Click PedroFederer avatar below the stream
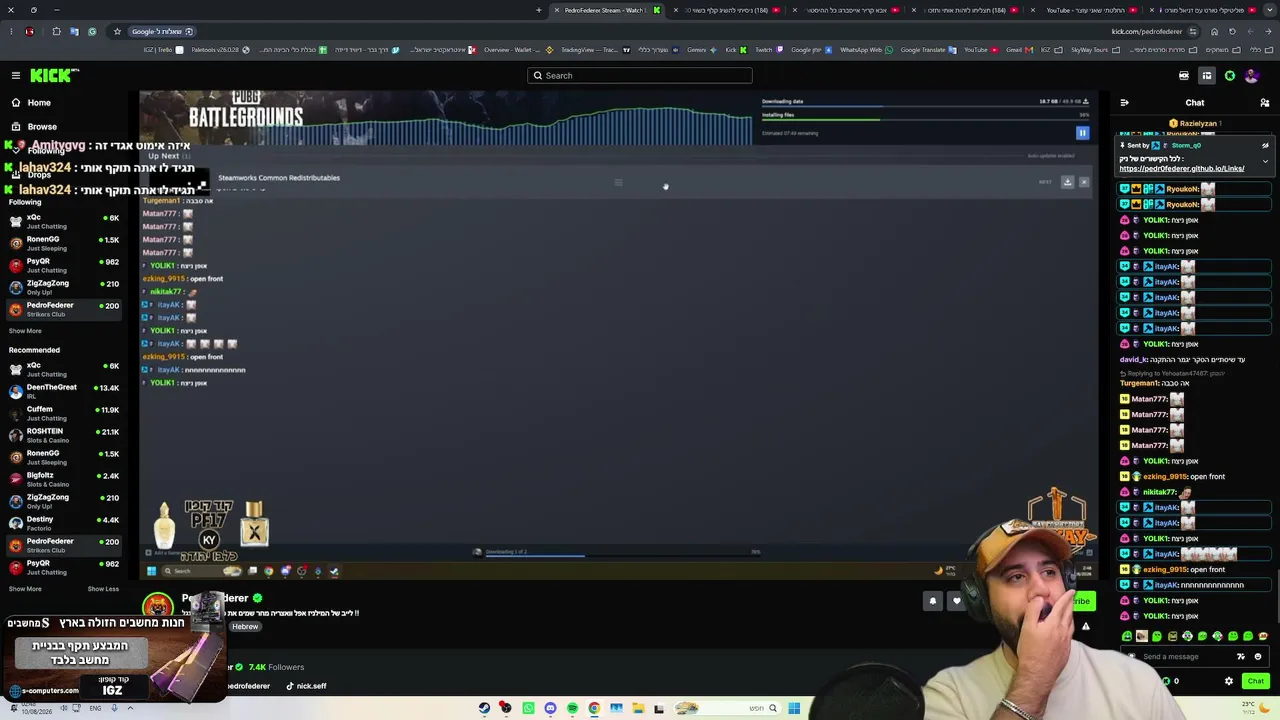1280x720 pixels. (158, 606)
